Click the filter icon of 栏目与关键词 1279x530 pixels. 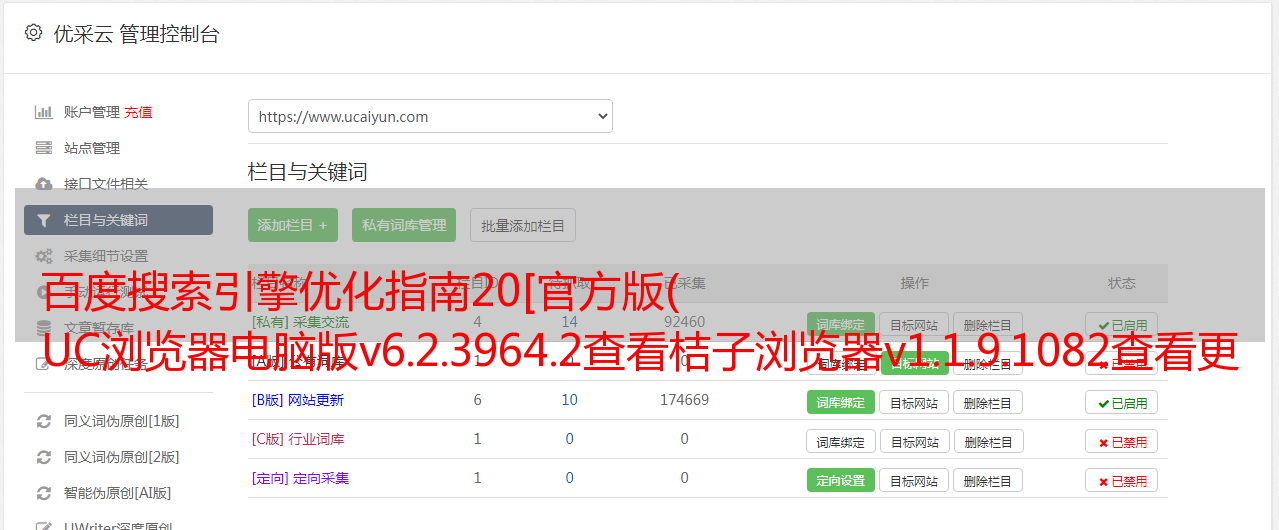[x=43, y=220]
